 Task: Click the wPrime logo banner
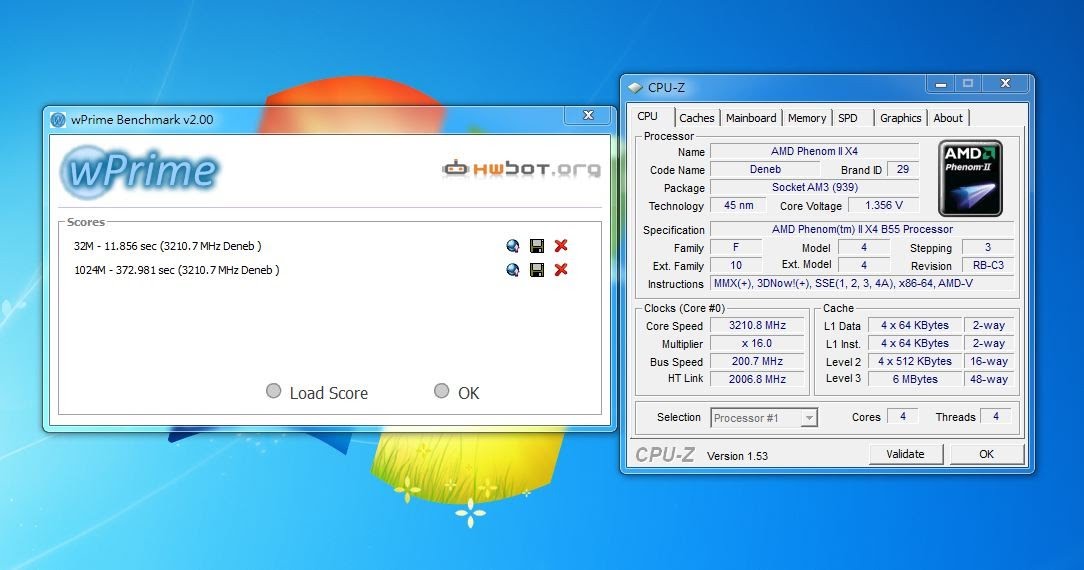coord(140,171)
